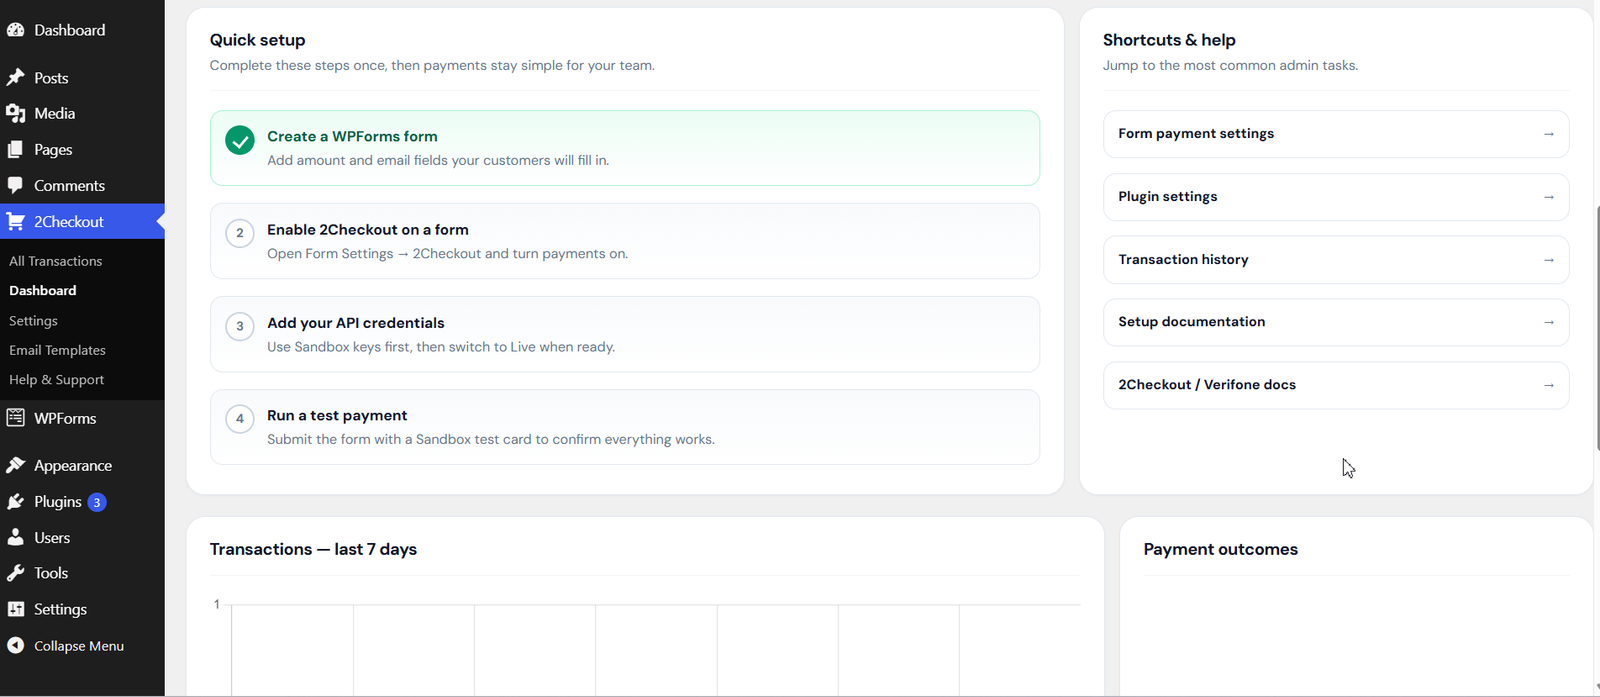Click the Plugins update count badge
Image resolution: width=1600 pixels, height=697 pixels.
pos(97,502)
